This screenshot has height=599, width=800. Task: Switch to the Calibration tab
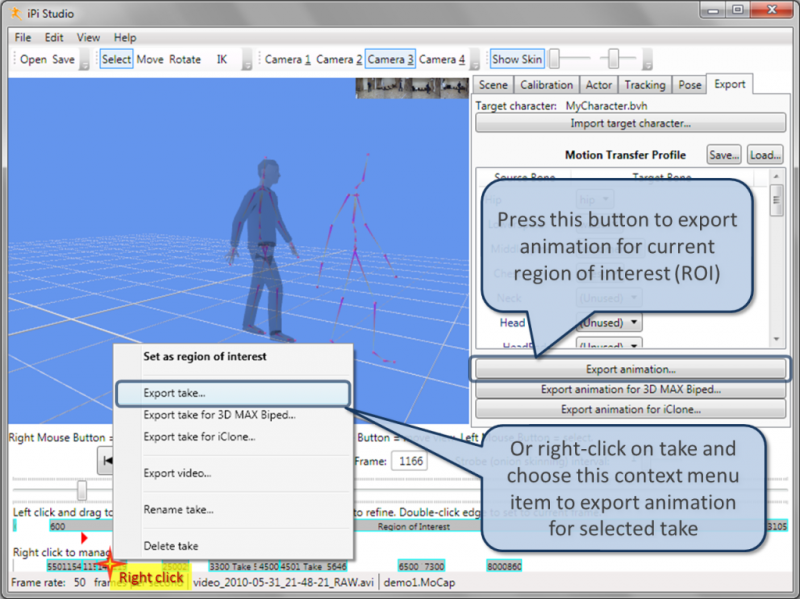pos(546,85)
